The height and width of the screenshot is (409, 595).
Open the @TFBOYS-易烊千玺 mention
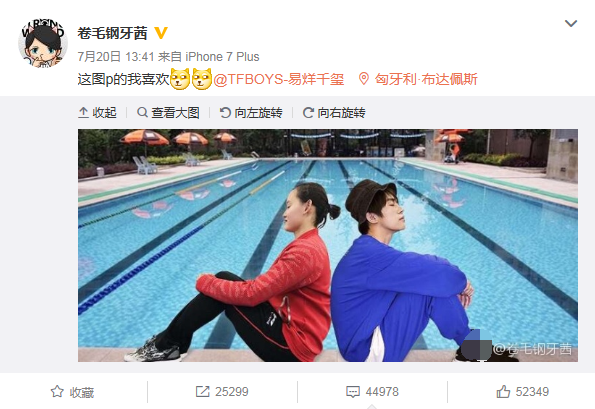pos(279,79)
